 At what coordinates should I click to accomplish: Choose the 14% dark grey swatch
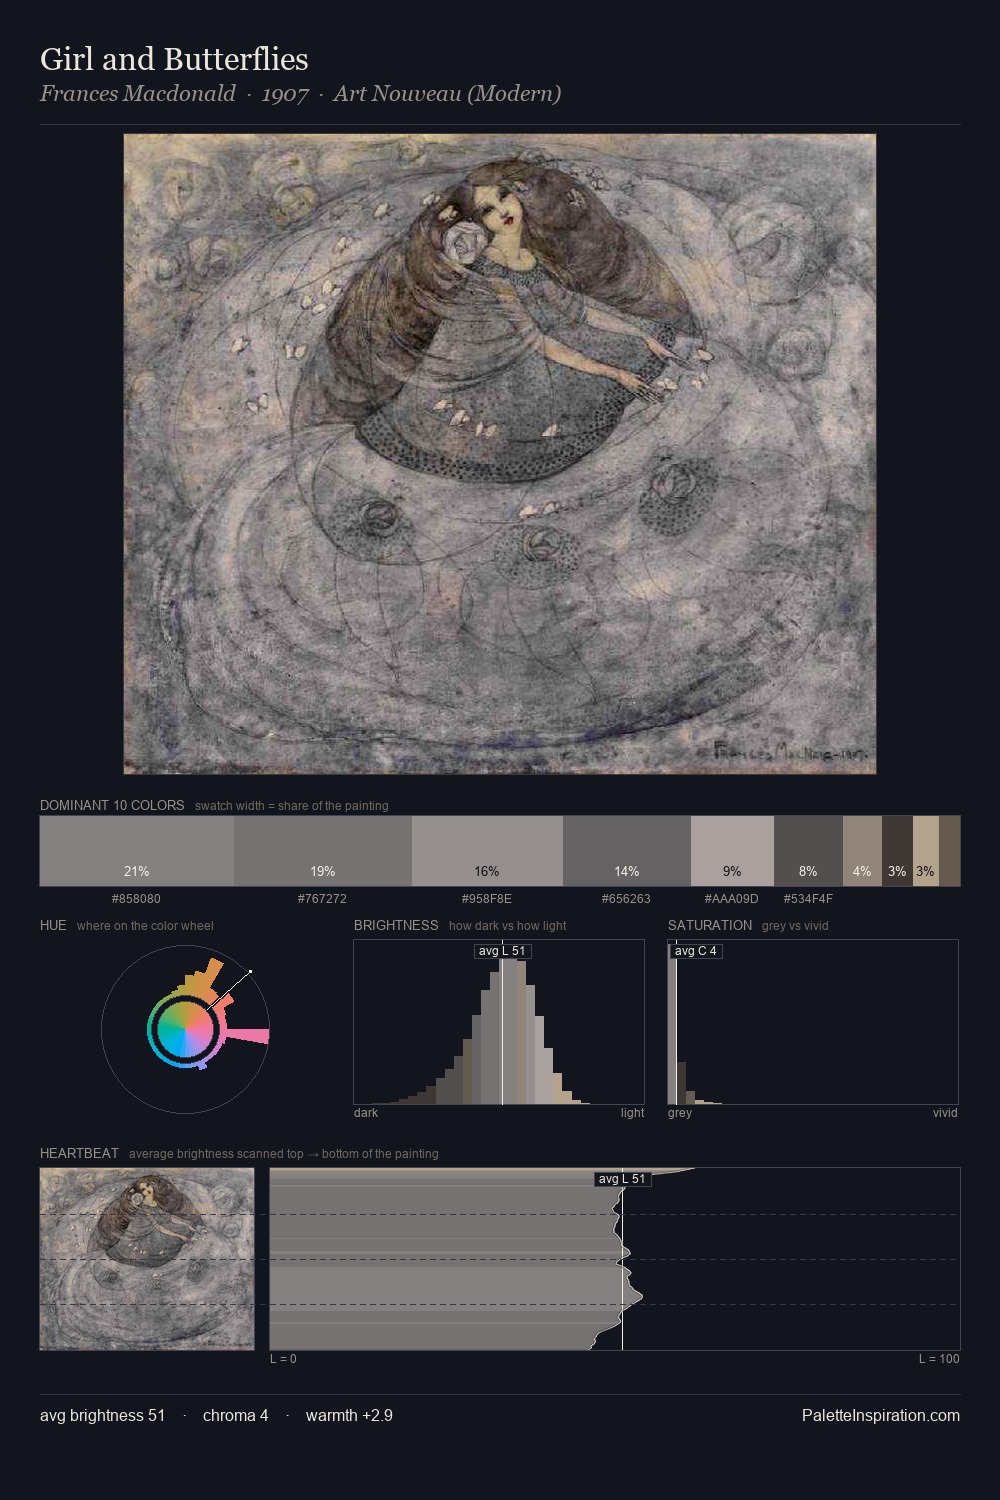coord(627,851)
